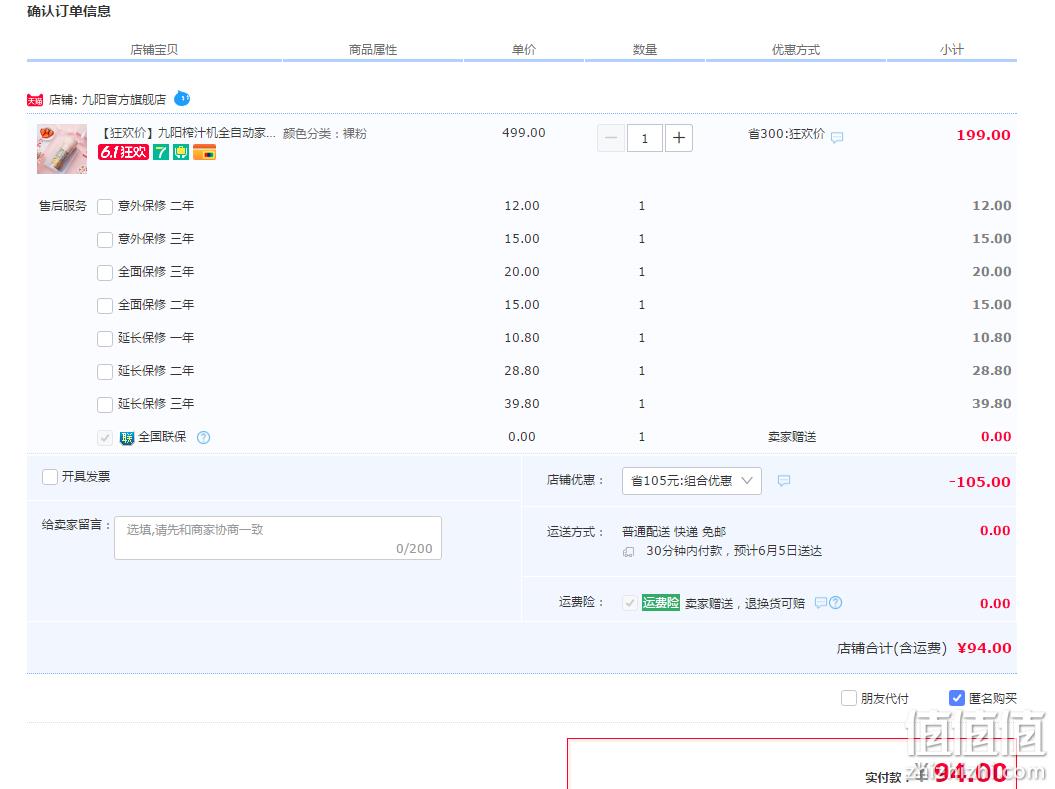
Task: Open the 【狂欢价】九阳榨汁机 product title link
Action: (187, 133)
